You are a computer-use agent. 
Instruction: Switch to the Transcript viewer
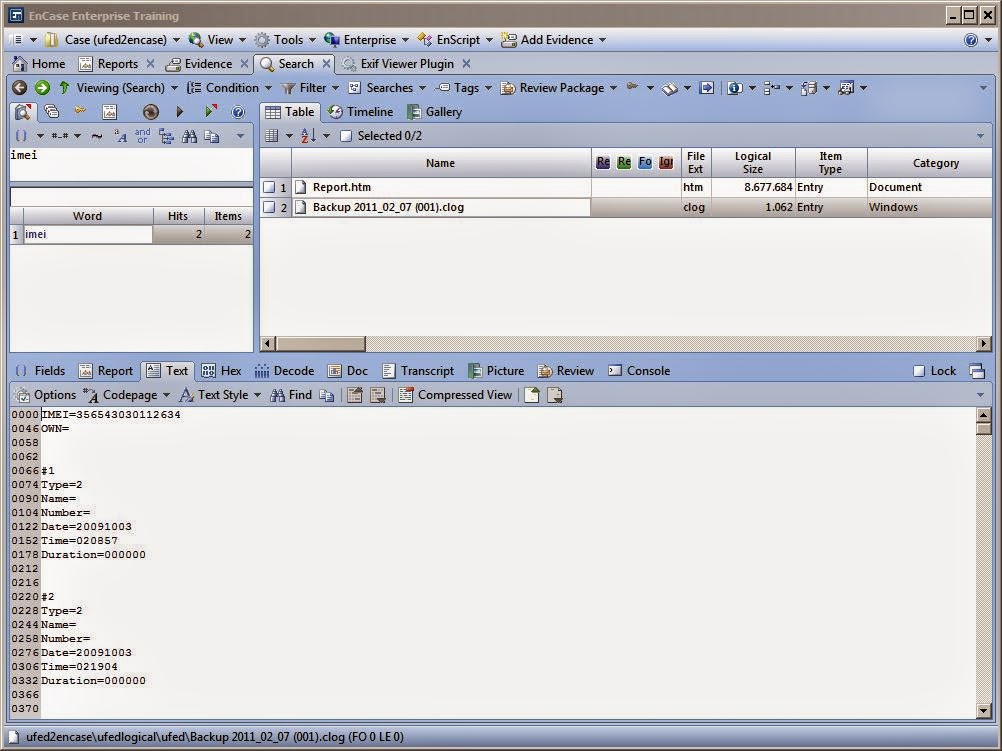pos(418,370)
